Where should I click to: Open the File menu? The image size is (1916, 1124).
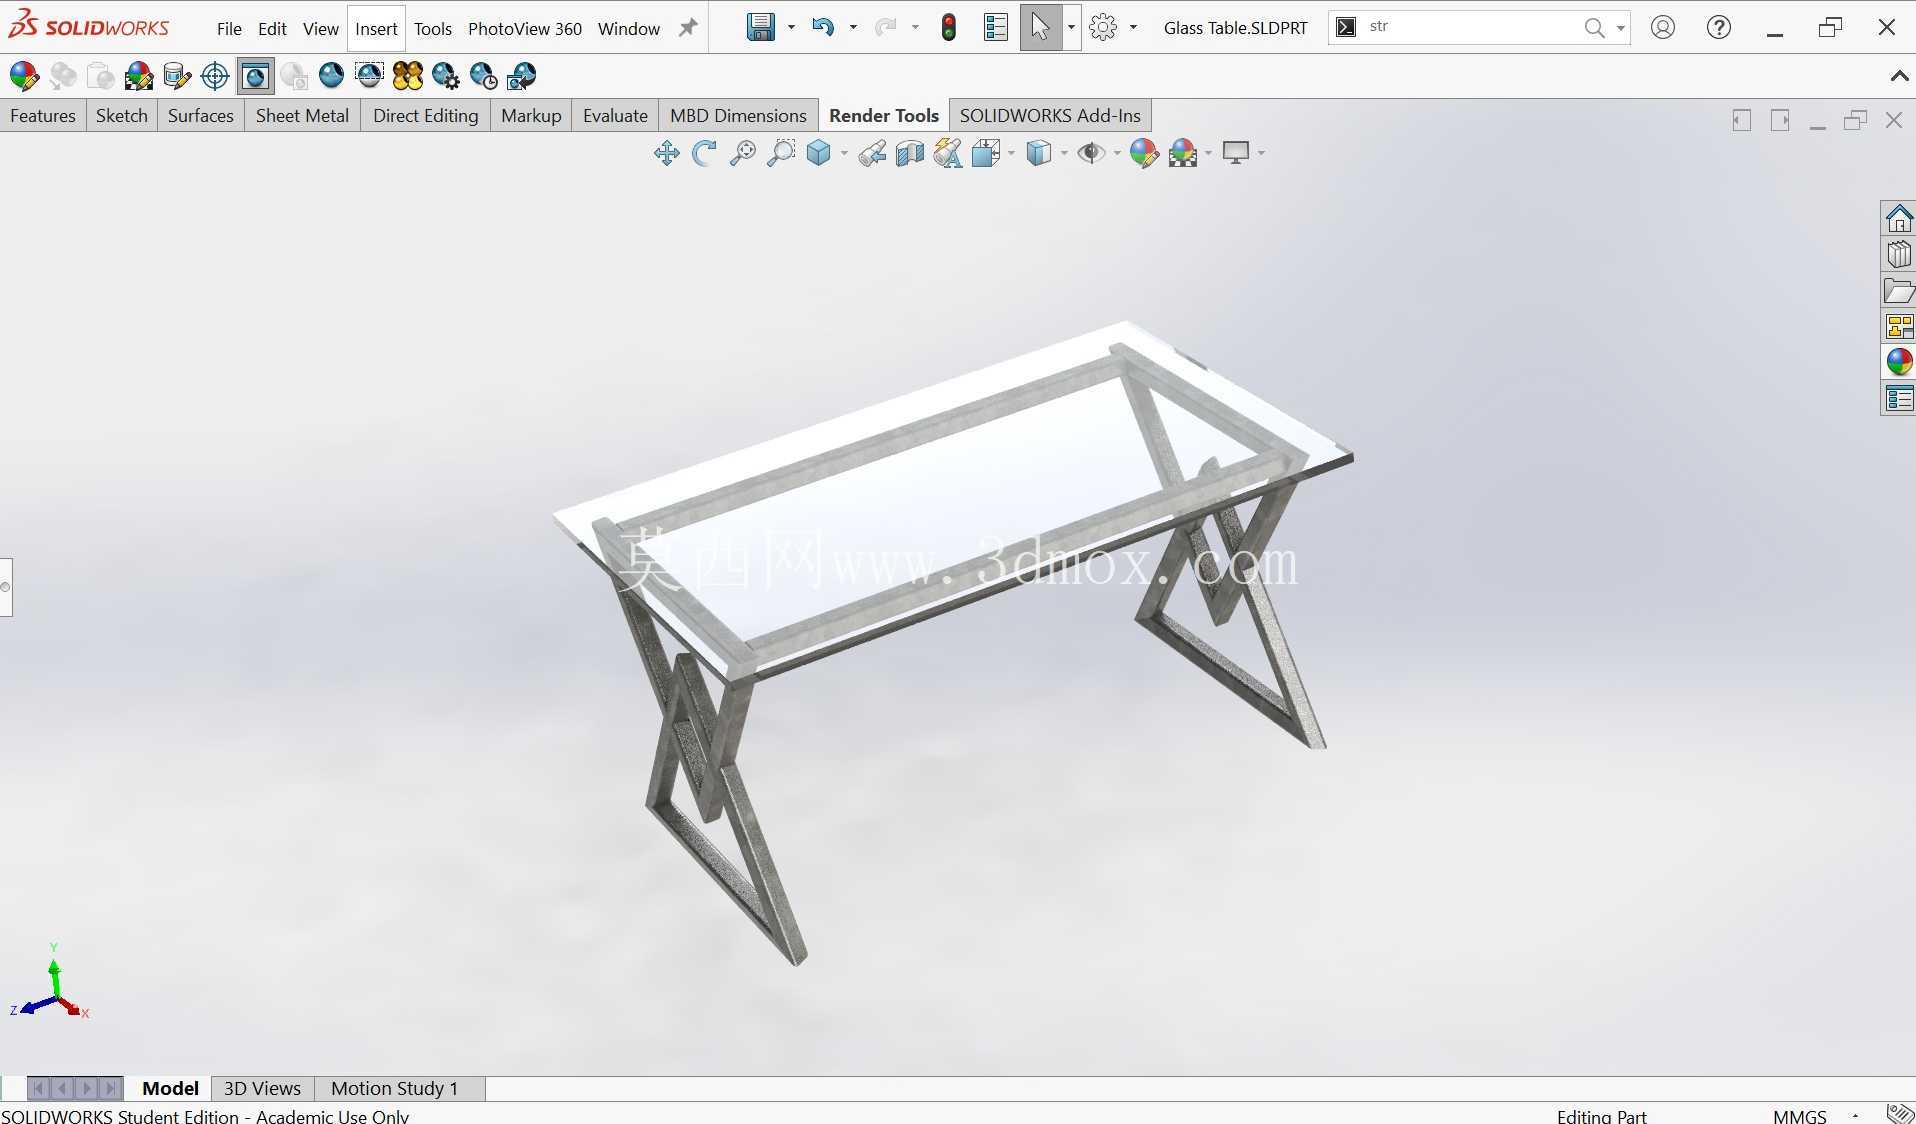coord(229,29)
